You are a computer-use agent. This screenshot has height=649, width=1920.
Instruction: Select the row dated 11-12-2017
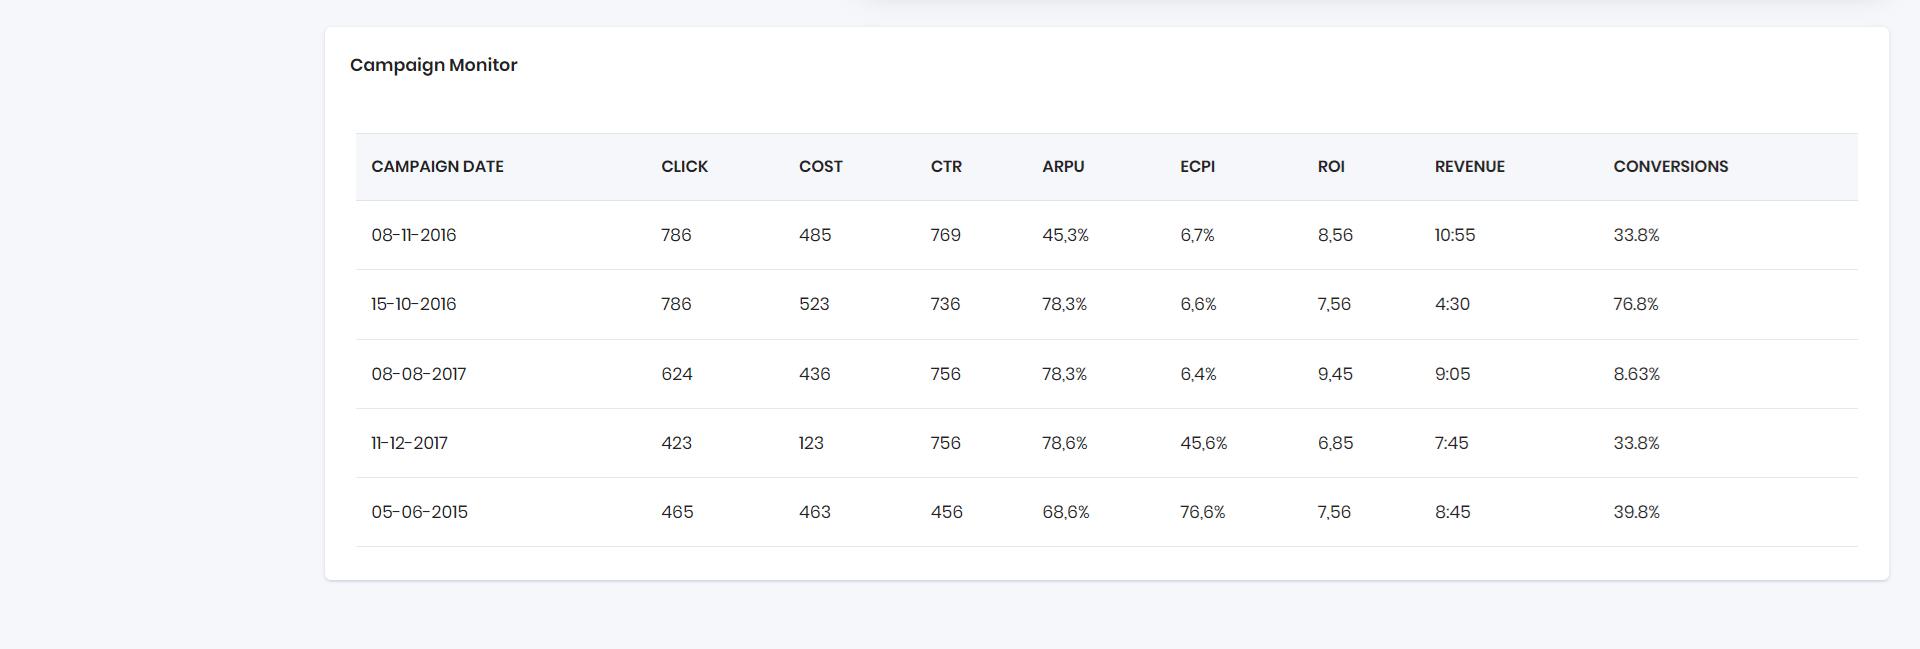(410, 443)
